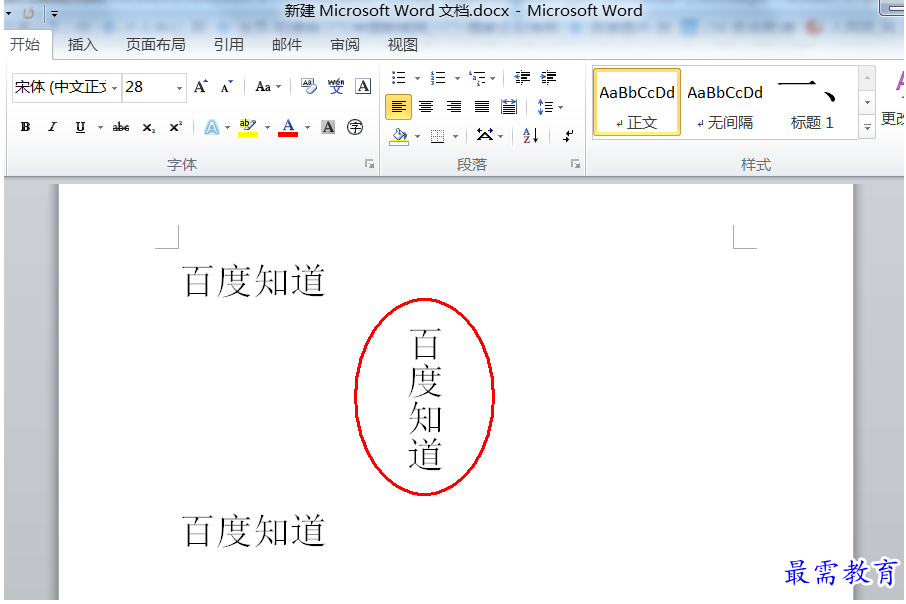This screenshot has height=604, width=906.
Task: Expand the styles gallery More button
Action: tap(867, 127)
